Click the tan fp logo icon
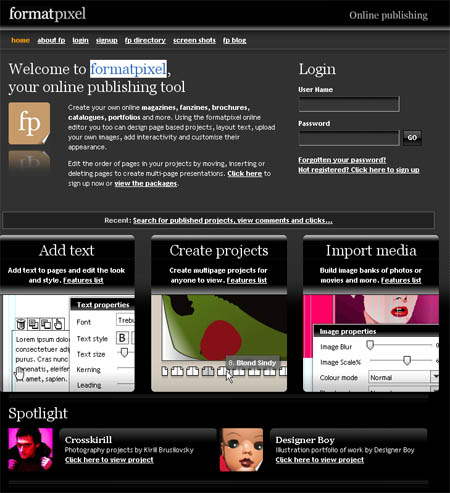The height and width of the screenshot is (493, 450). point(29,123)
